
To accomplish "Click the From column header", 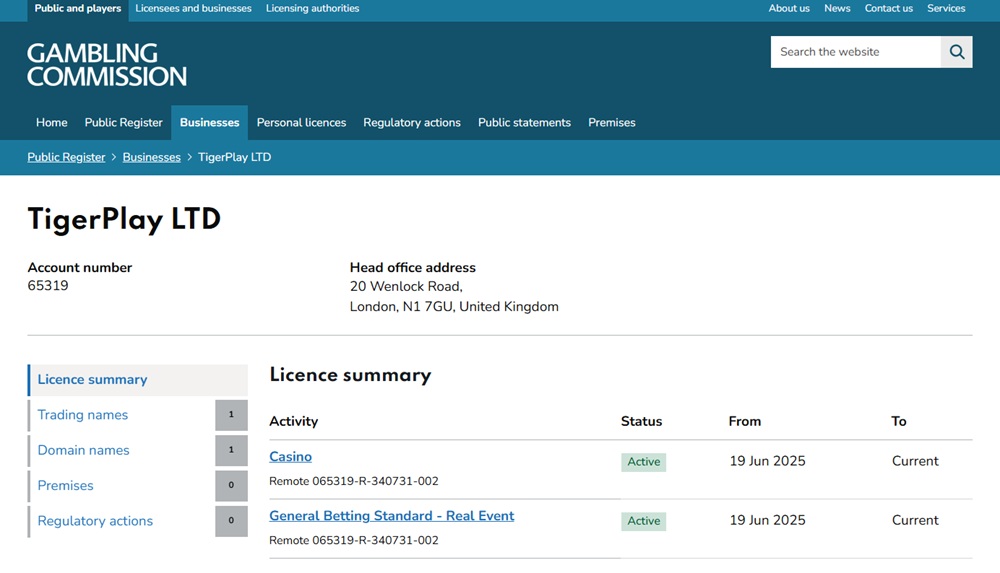I will coord(745,422).
